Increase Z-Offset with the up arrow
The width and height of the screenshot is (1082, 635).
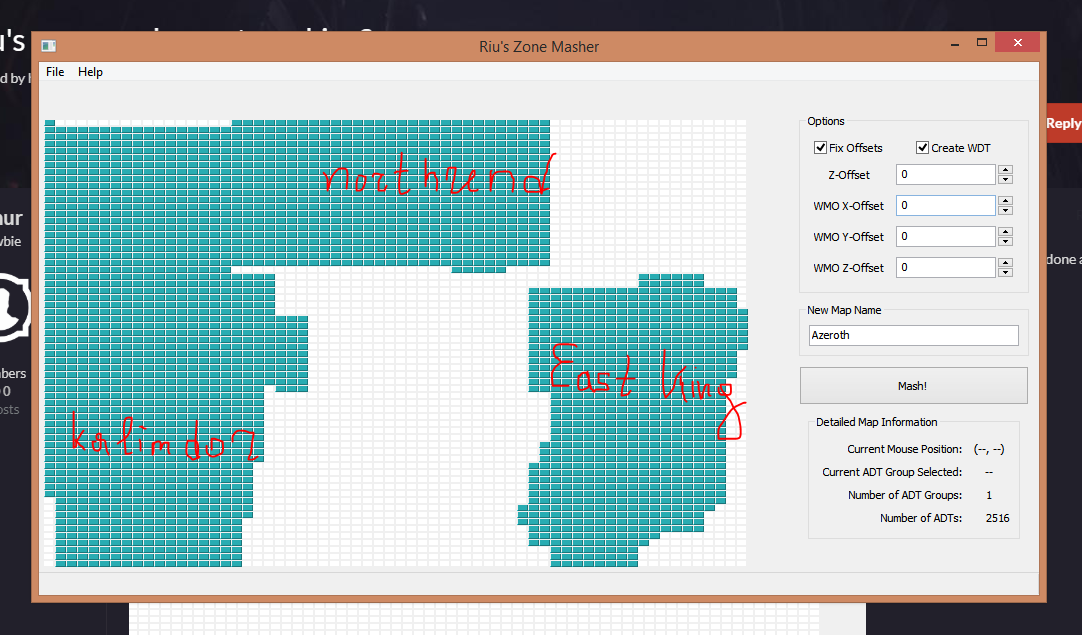tap(1006, 170)
